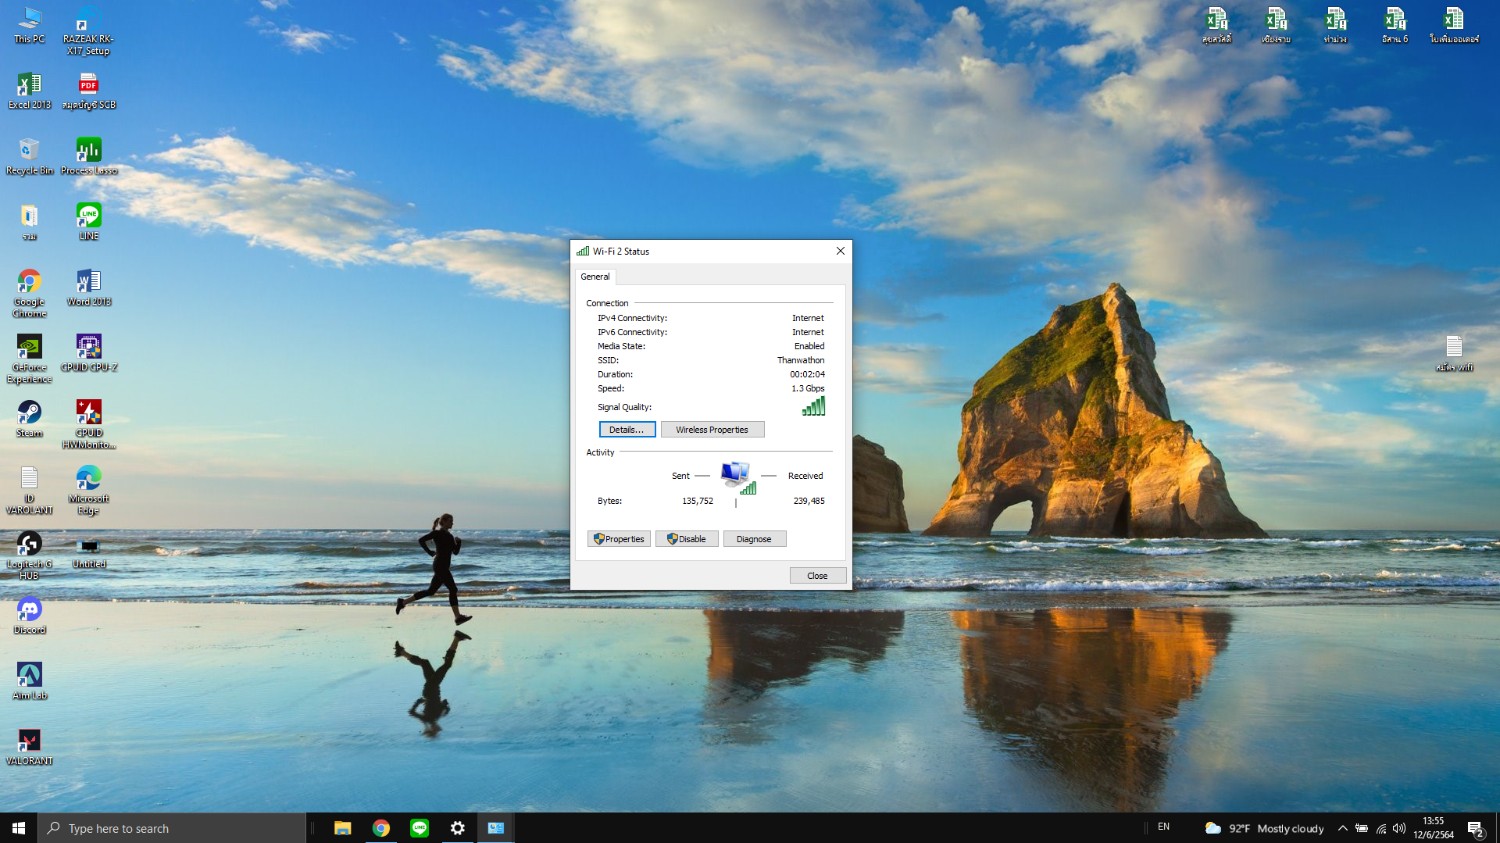Open Google Chrome desktop shortcut
1500x843 pixels.
(29, 284)
